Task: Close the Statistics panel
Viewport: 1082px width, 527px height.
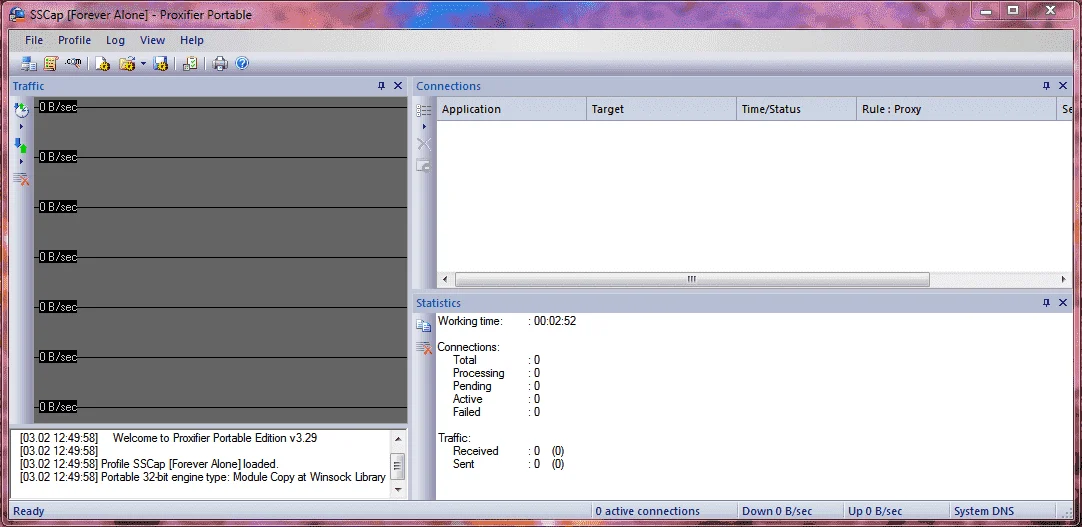Action: tap(1063, 303)
